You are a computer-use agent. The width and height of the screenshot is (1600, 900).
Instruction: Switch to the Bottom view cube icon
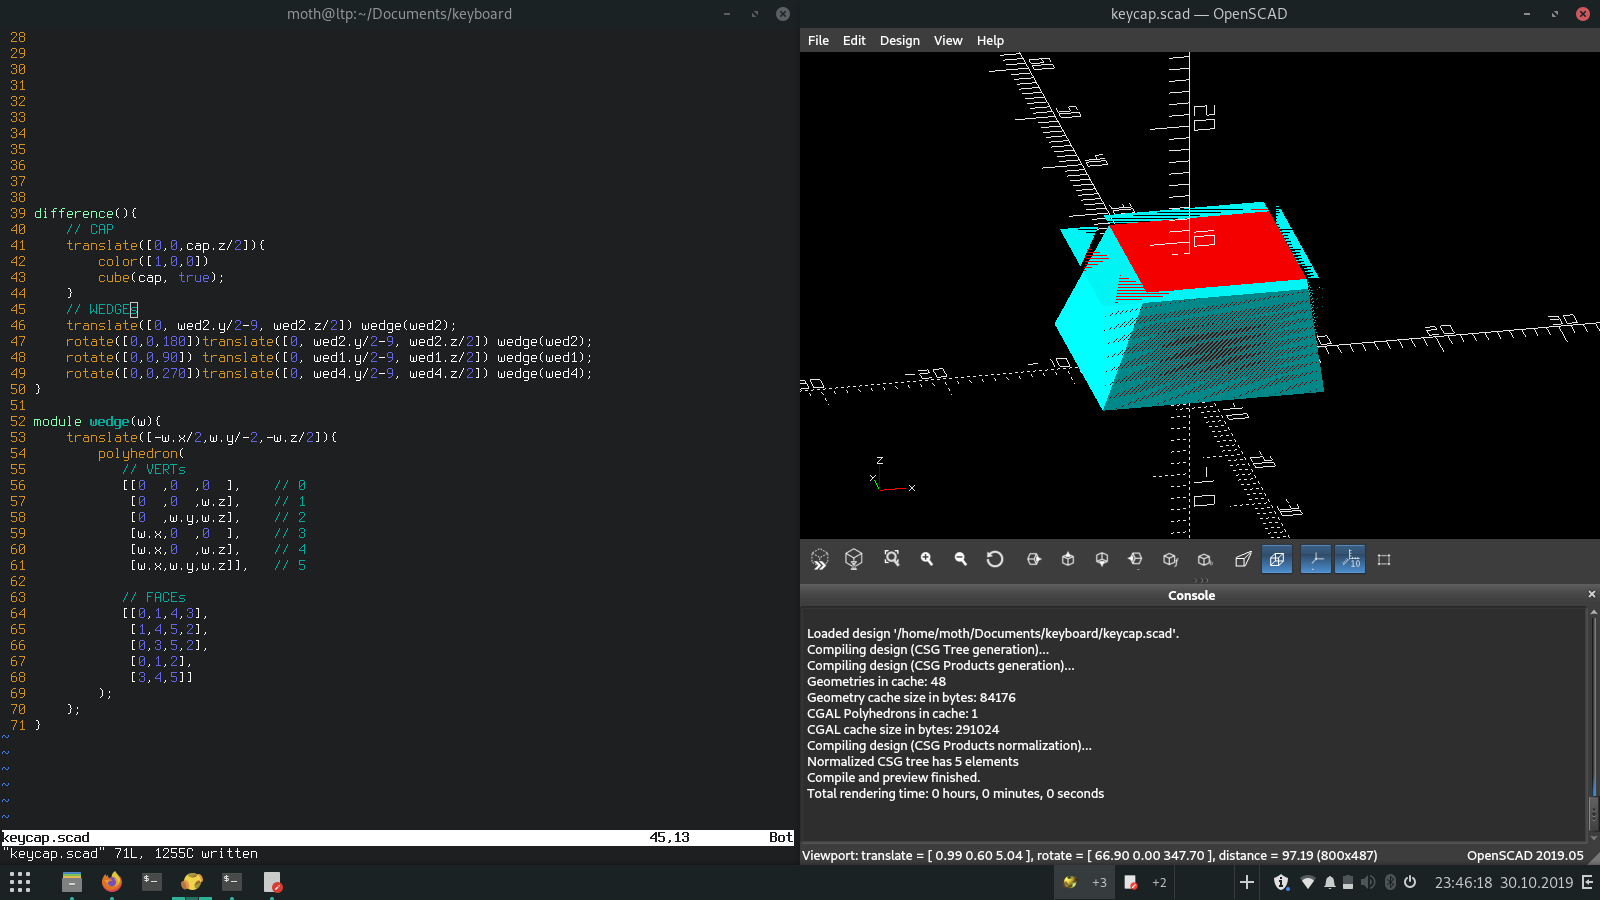click(1102, 560)
